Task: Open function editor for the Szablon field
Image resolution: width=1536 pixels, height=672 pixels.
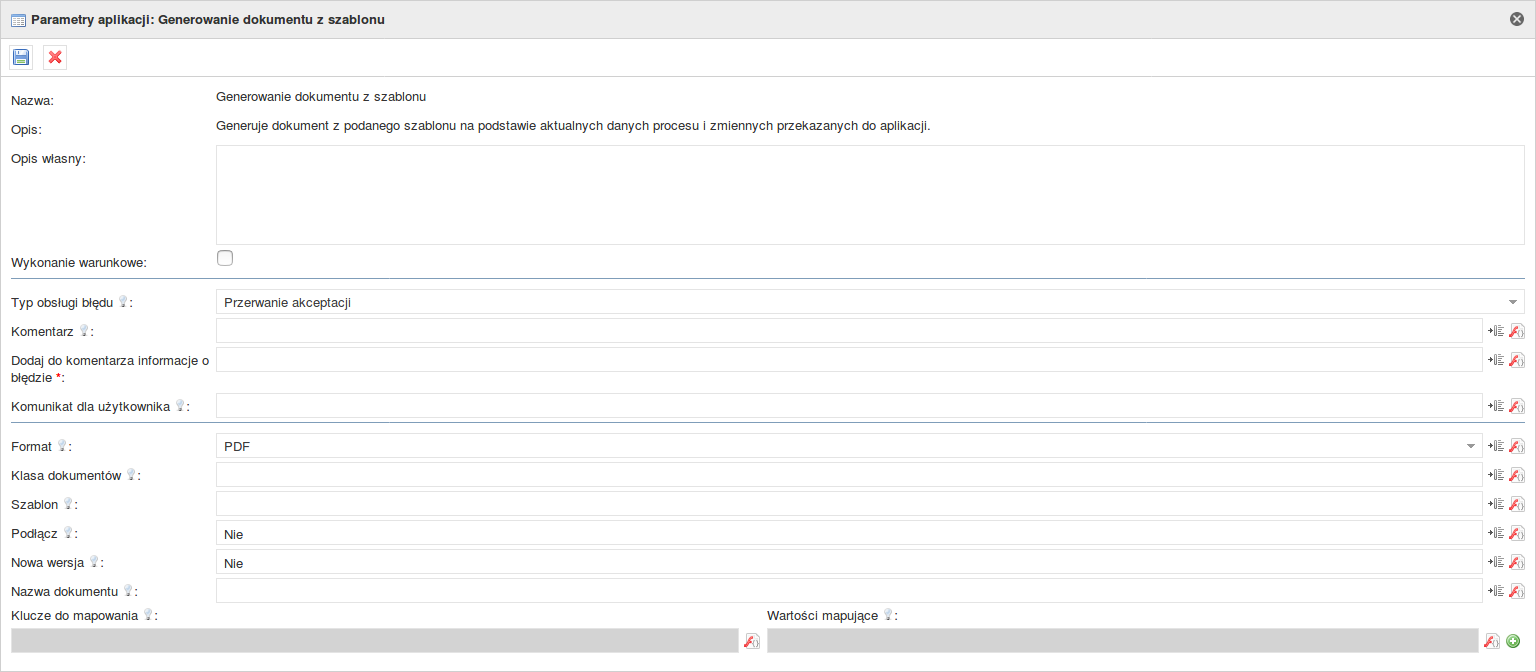Action: pyautogui.click(x=1516, y=504)
